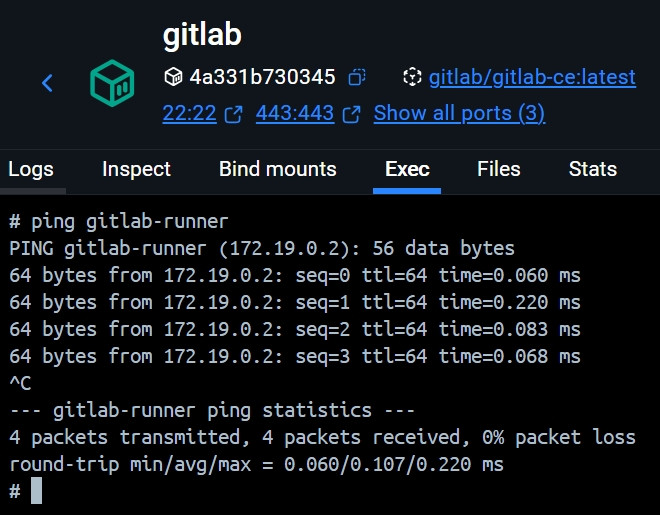Open external link icon next to 22:22
The width and height of the screenshot is (660, 515).
tap(234, 114)
